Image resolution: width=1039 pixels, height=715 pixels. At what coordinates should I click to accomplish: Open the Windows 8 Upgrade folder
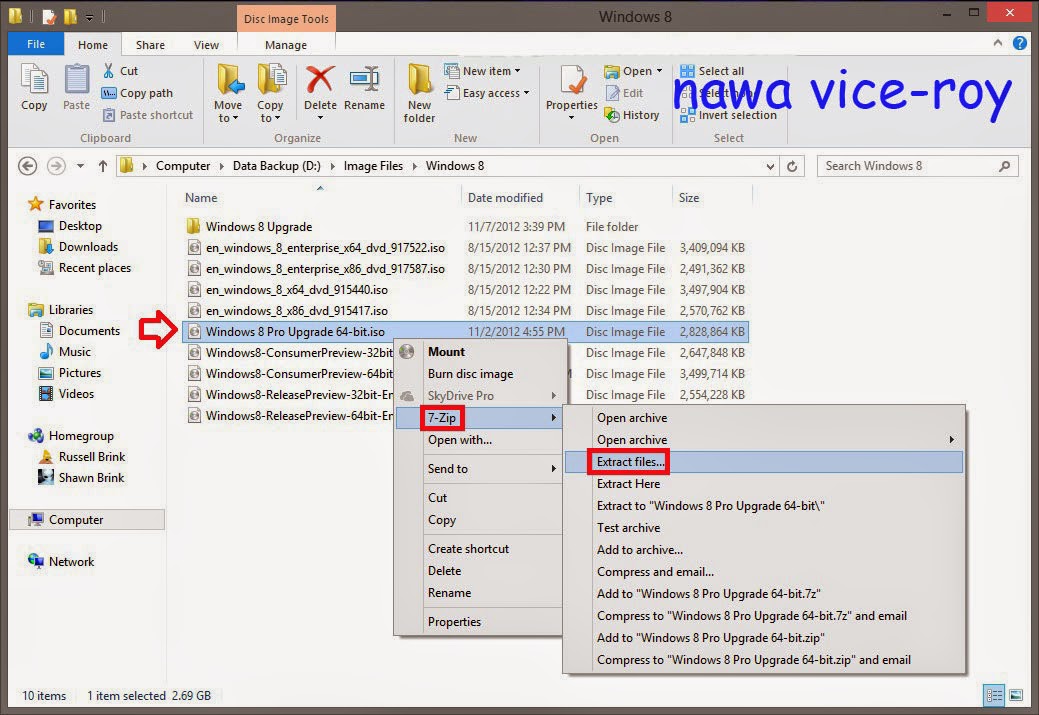(x=258, y=227)
